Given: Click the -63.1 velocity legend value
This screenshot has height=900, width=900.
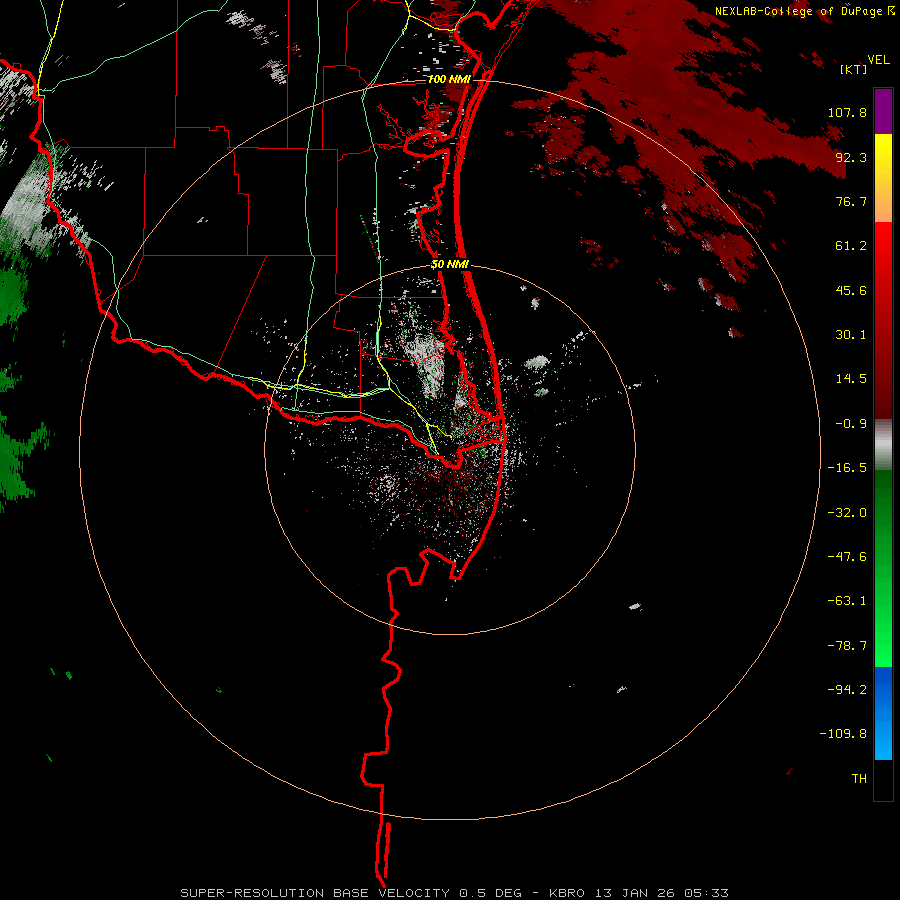Looking at the screenshot, I should click(x=847, y=601).
